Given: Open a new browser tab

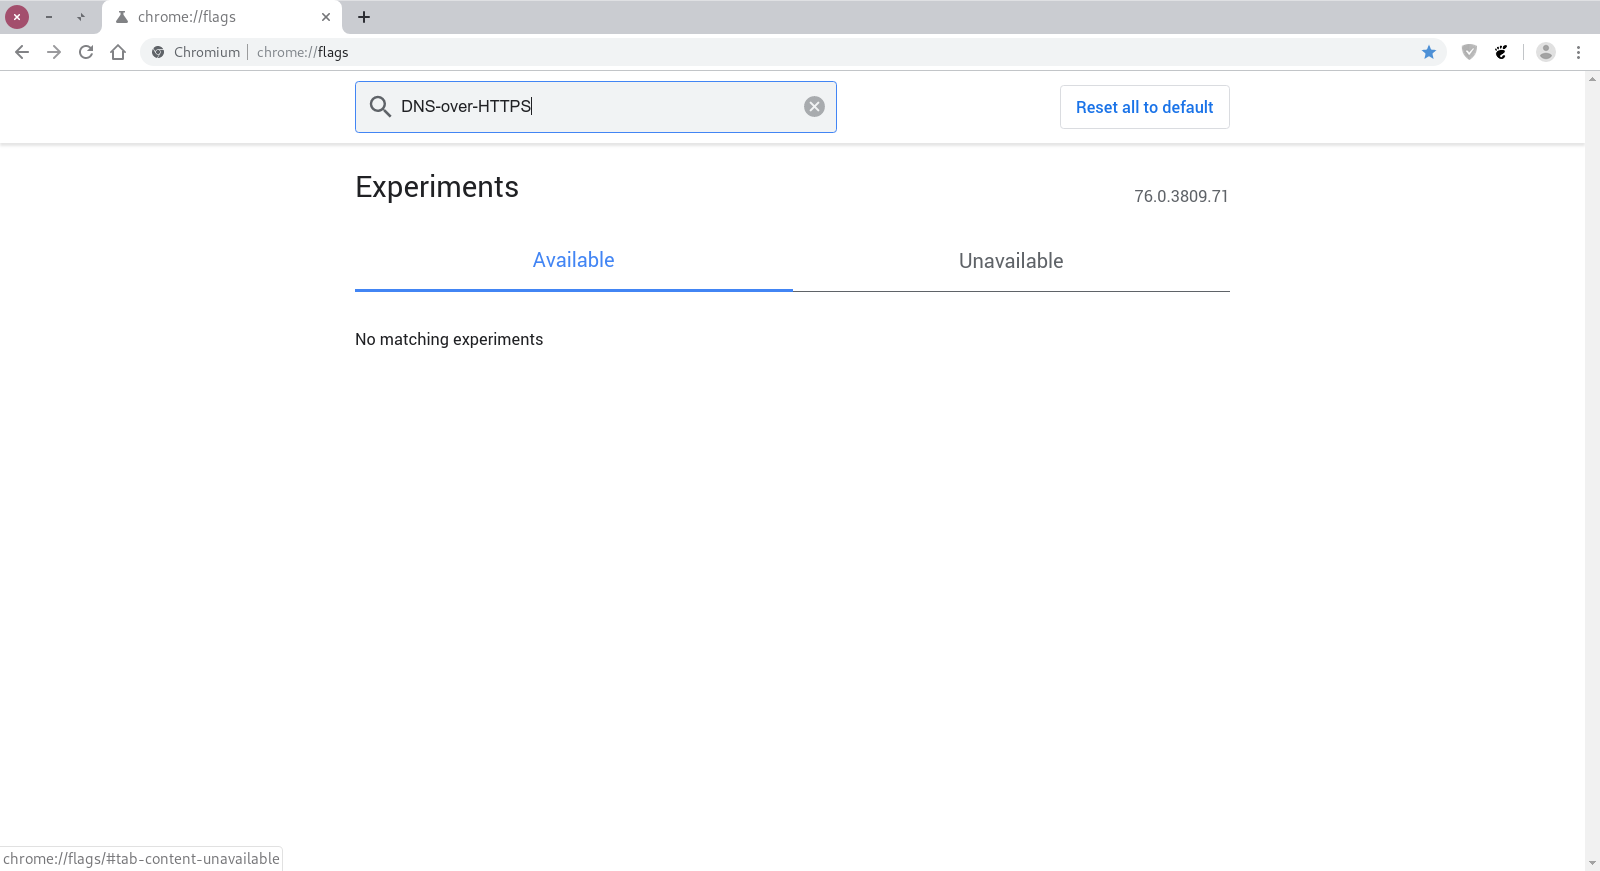Looking at the screenshot, I should (364, 17).
